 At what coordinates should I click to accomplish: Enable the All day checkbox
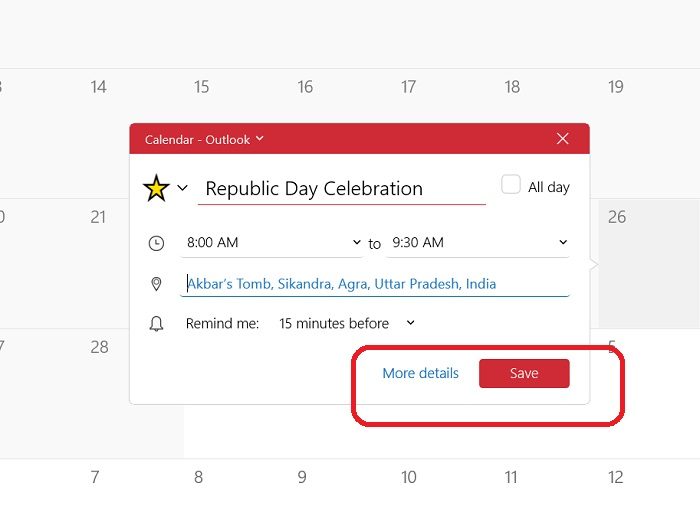coord(511,185)
